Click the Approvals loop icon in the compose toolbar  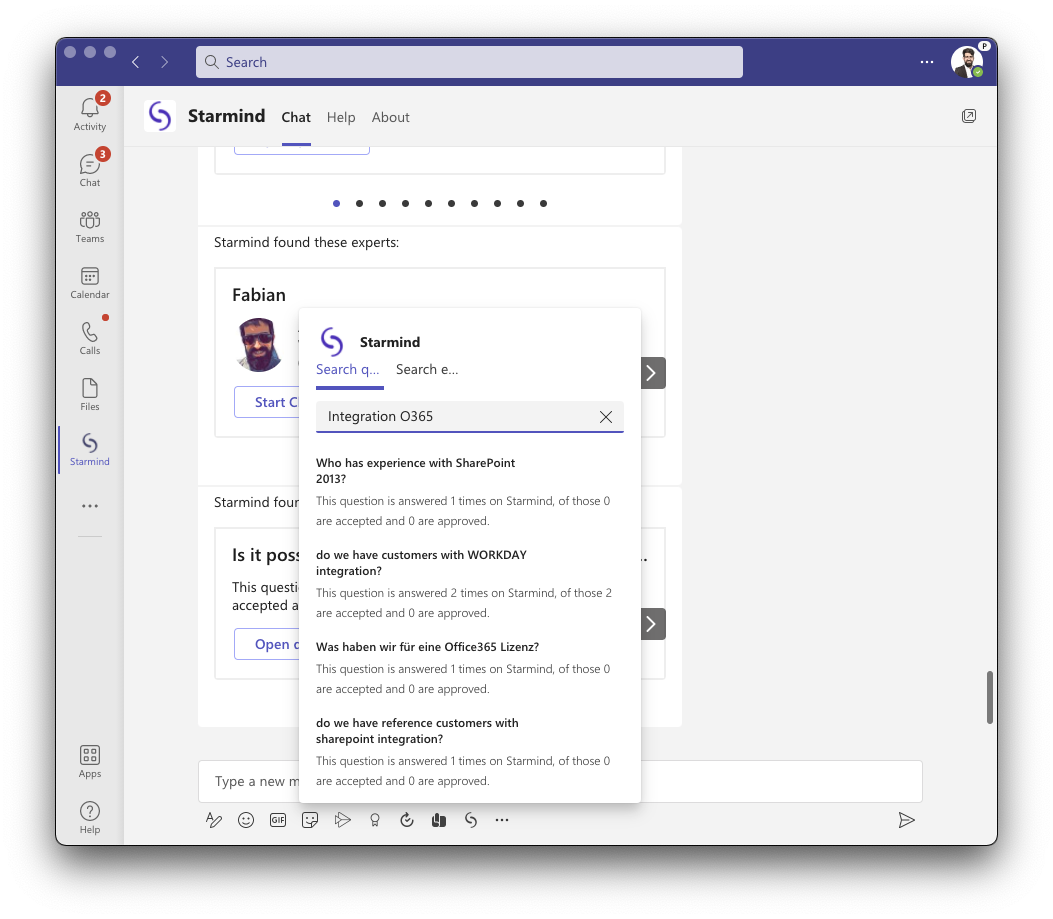coord(406,820)
